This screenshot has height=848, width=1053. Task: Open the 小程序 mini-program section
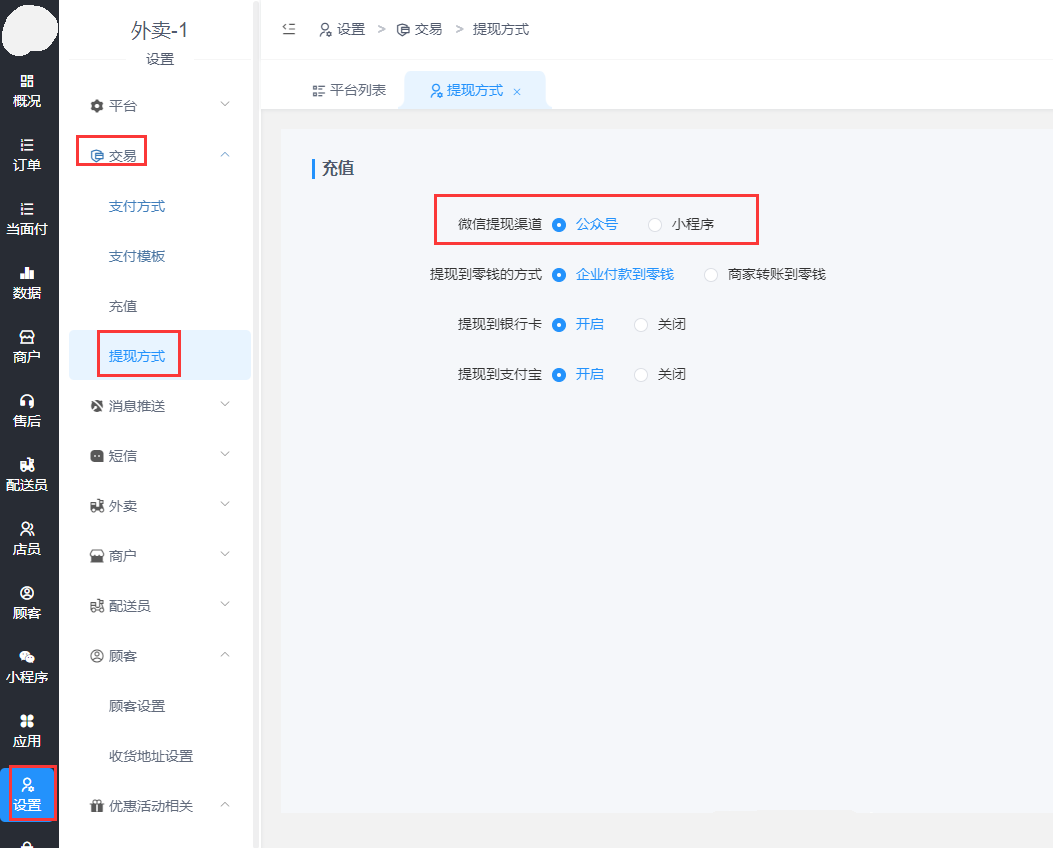[27, 667]
